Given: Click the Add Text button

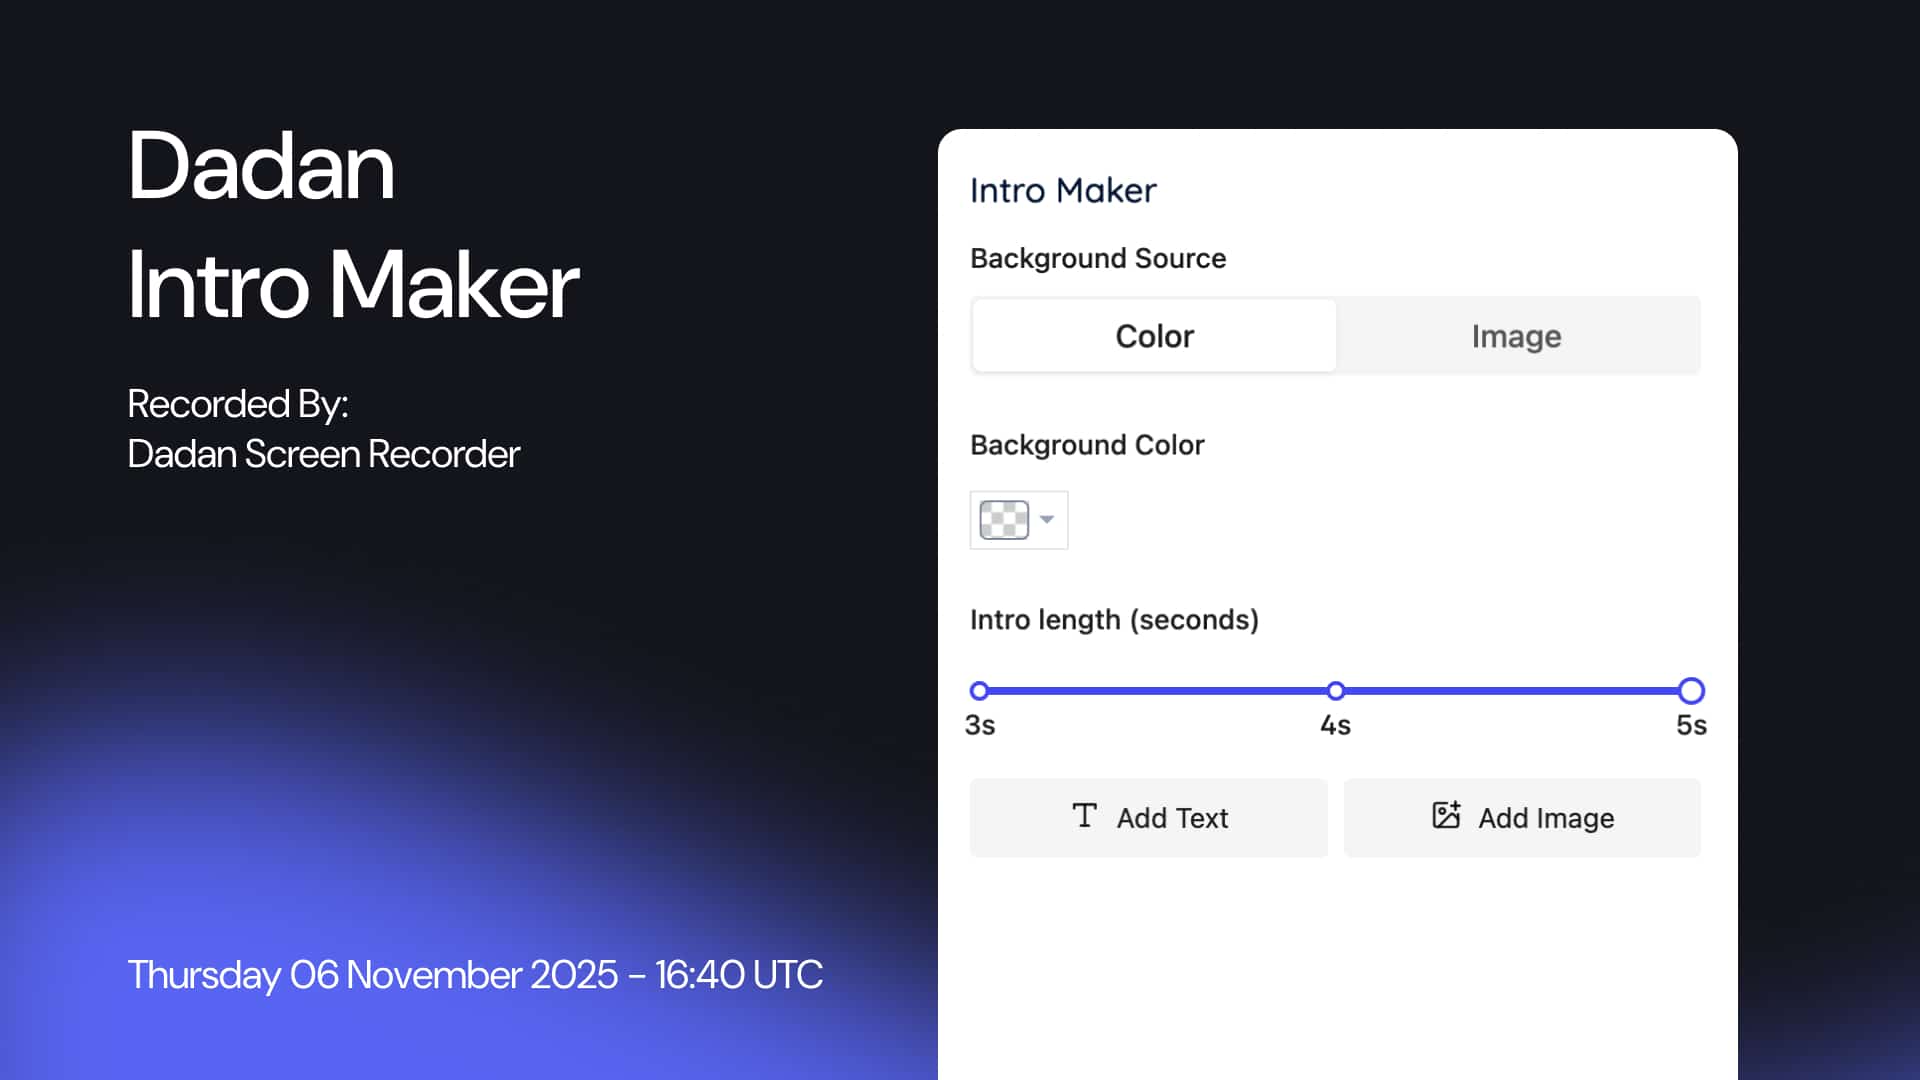Looking at the screenshot, I should tap(1148, 817).
